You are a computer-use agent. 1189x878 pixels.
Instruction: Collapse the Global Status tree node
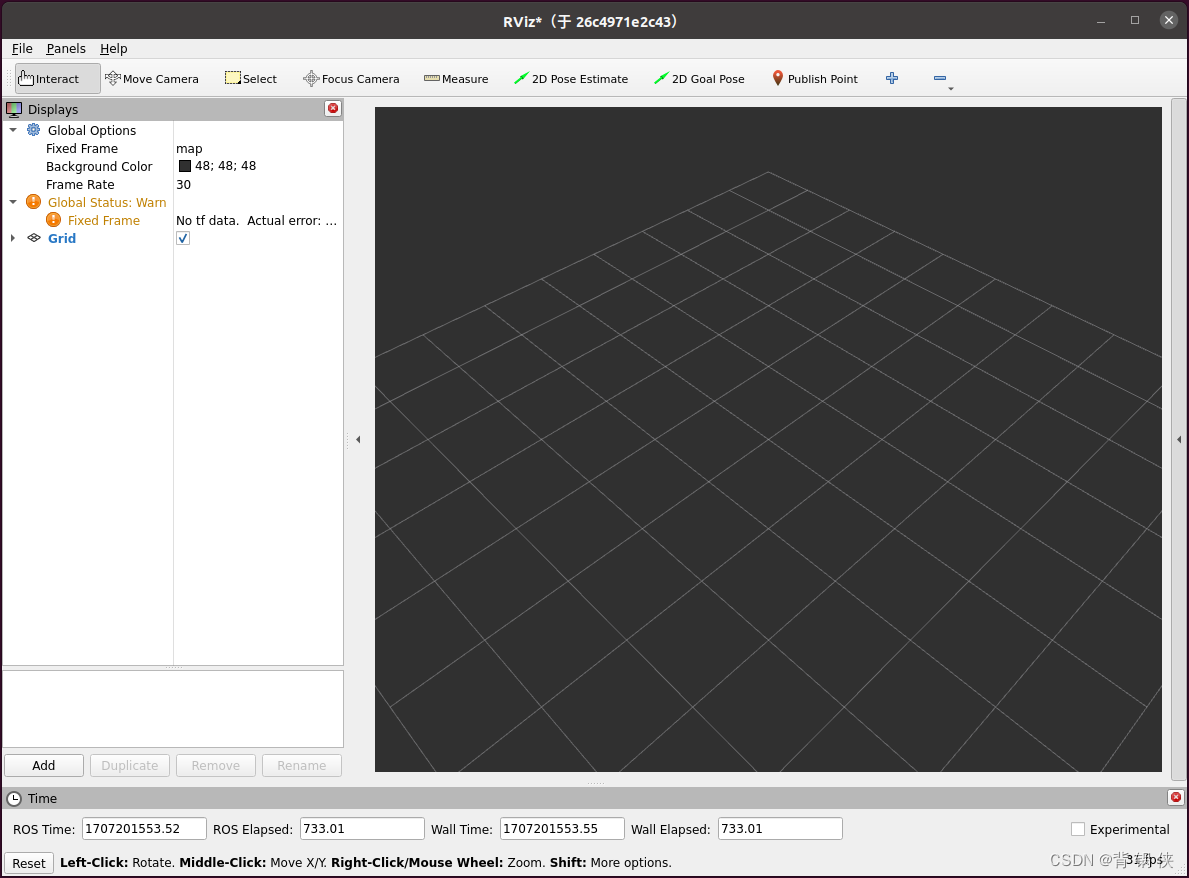13,202
